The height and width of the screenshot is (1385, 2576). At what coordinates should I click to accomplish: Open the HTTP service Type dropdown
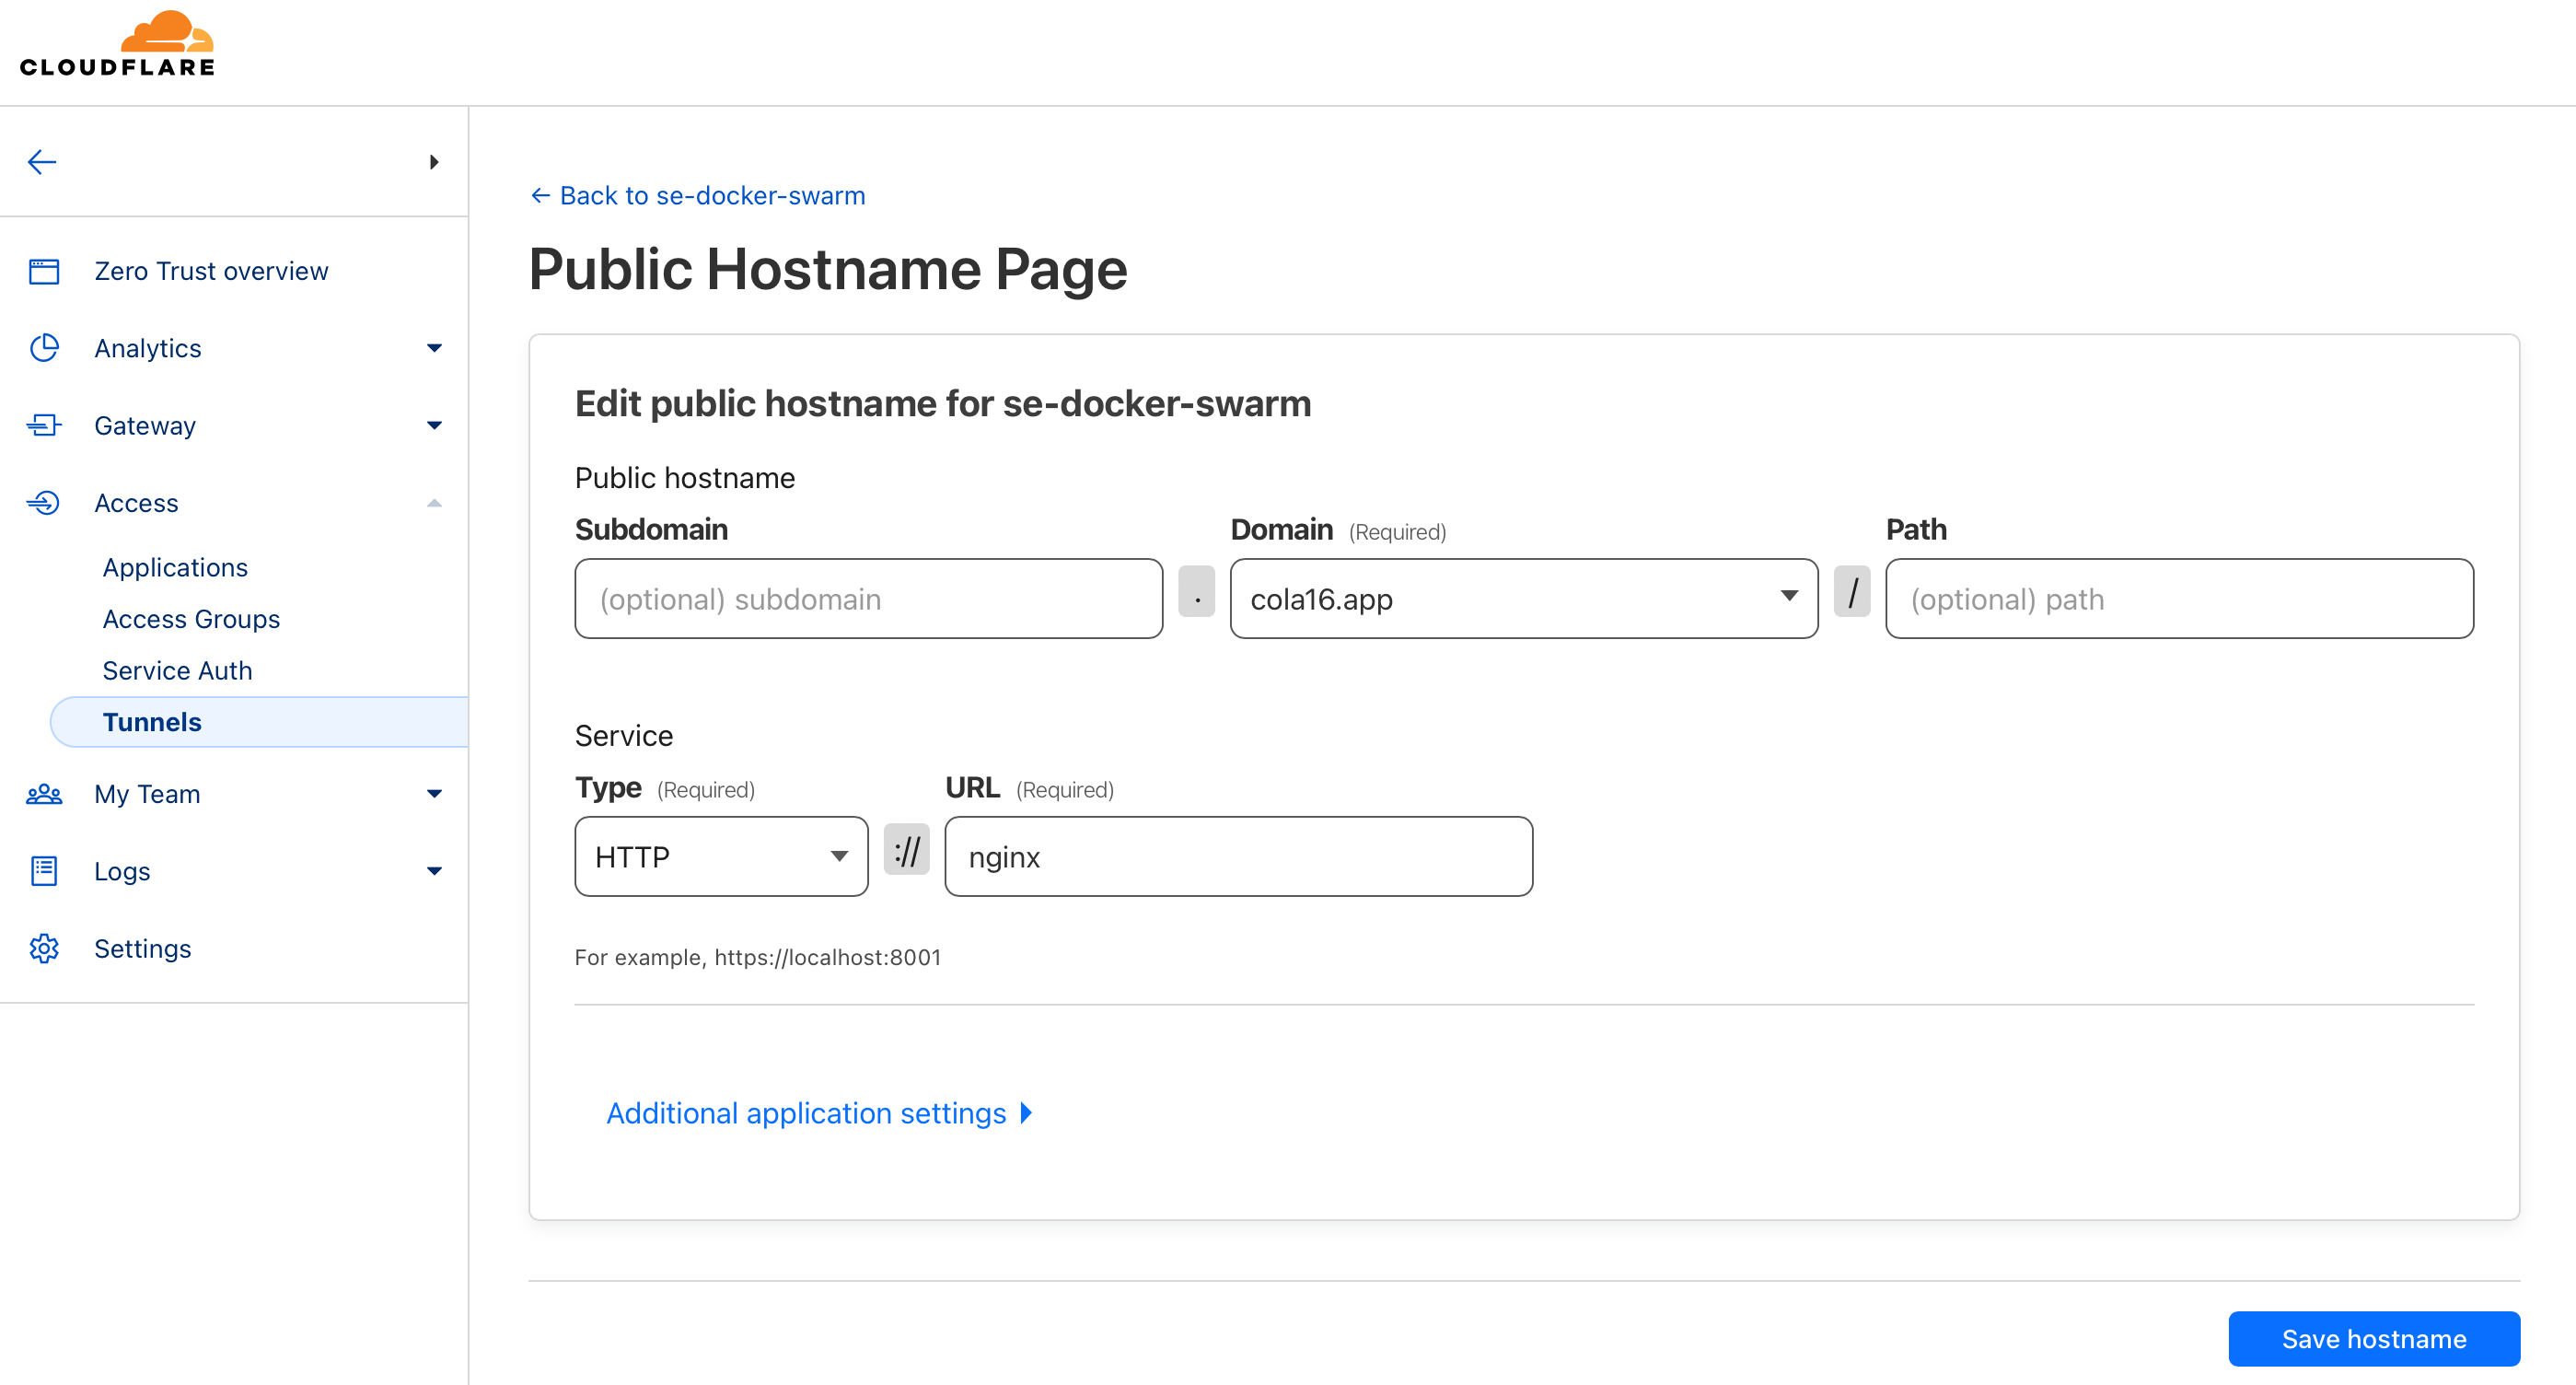[x=721, y=857]
